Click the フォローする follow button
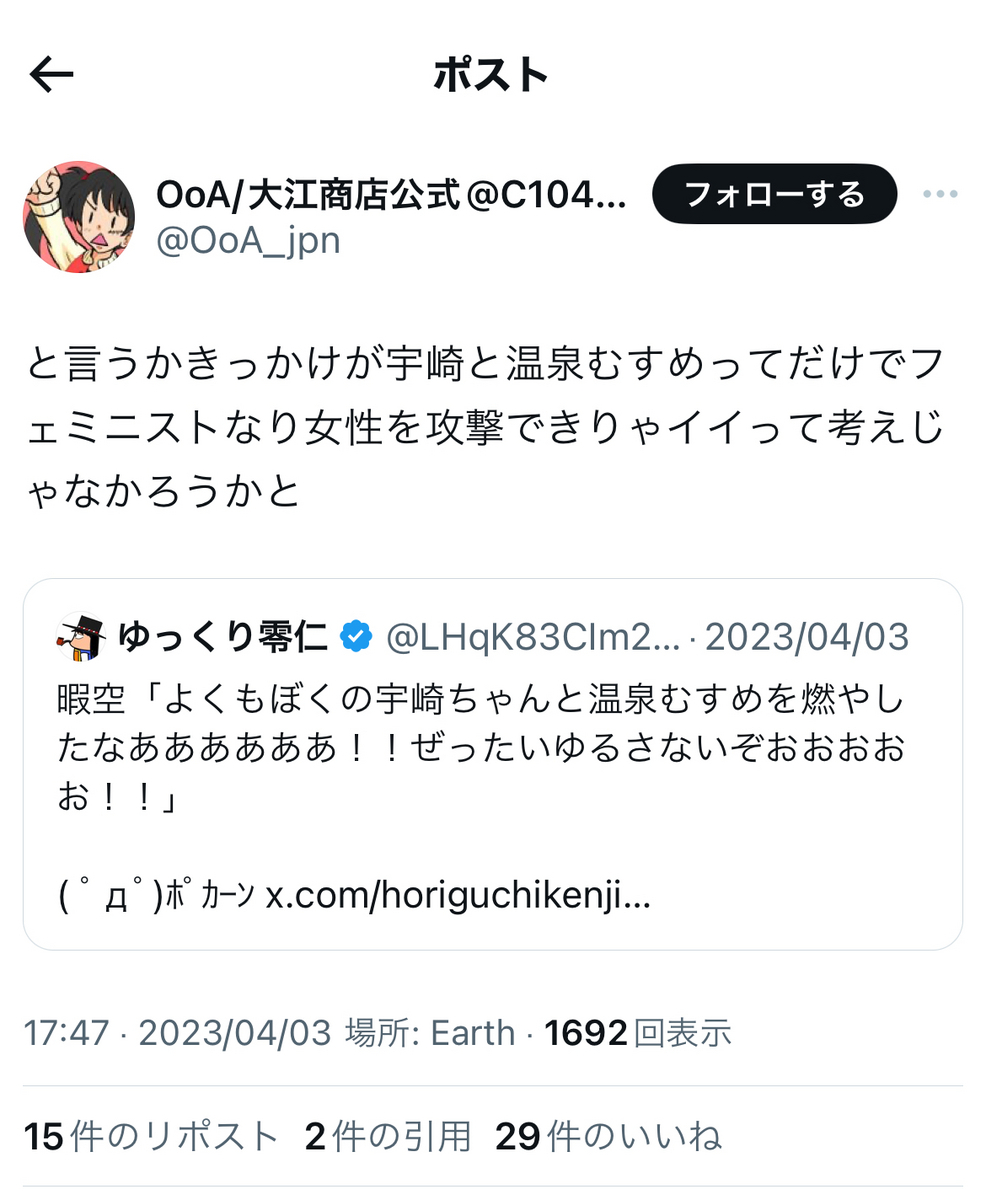 pos(774,194)
